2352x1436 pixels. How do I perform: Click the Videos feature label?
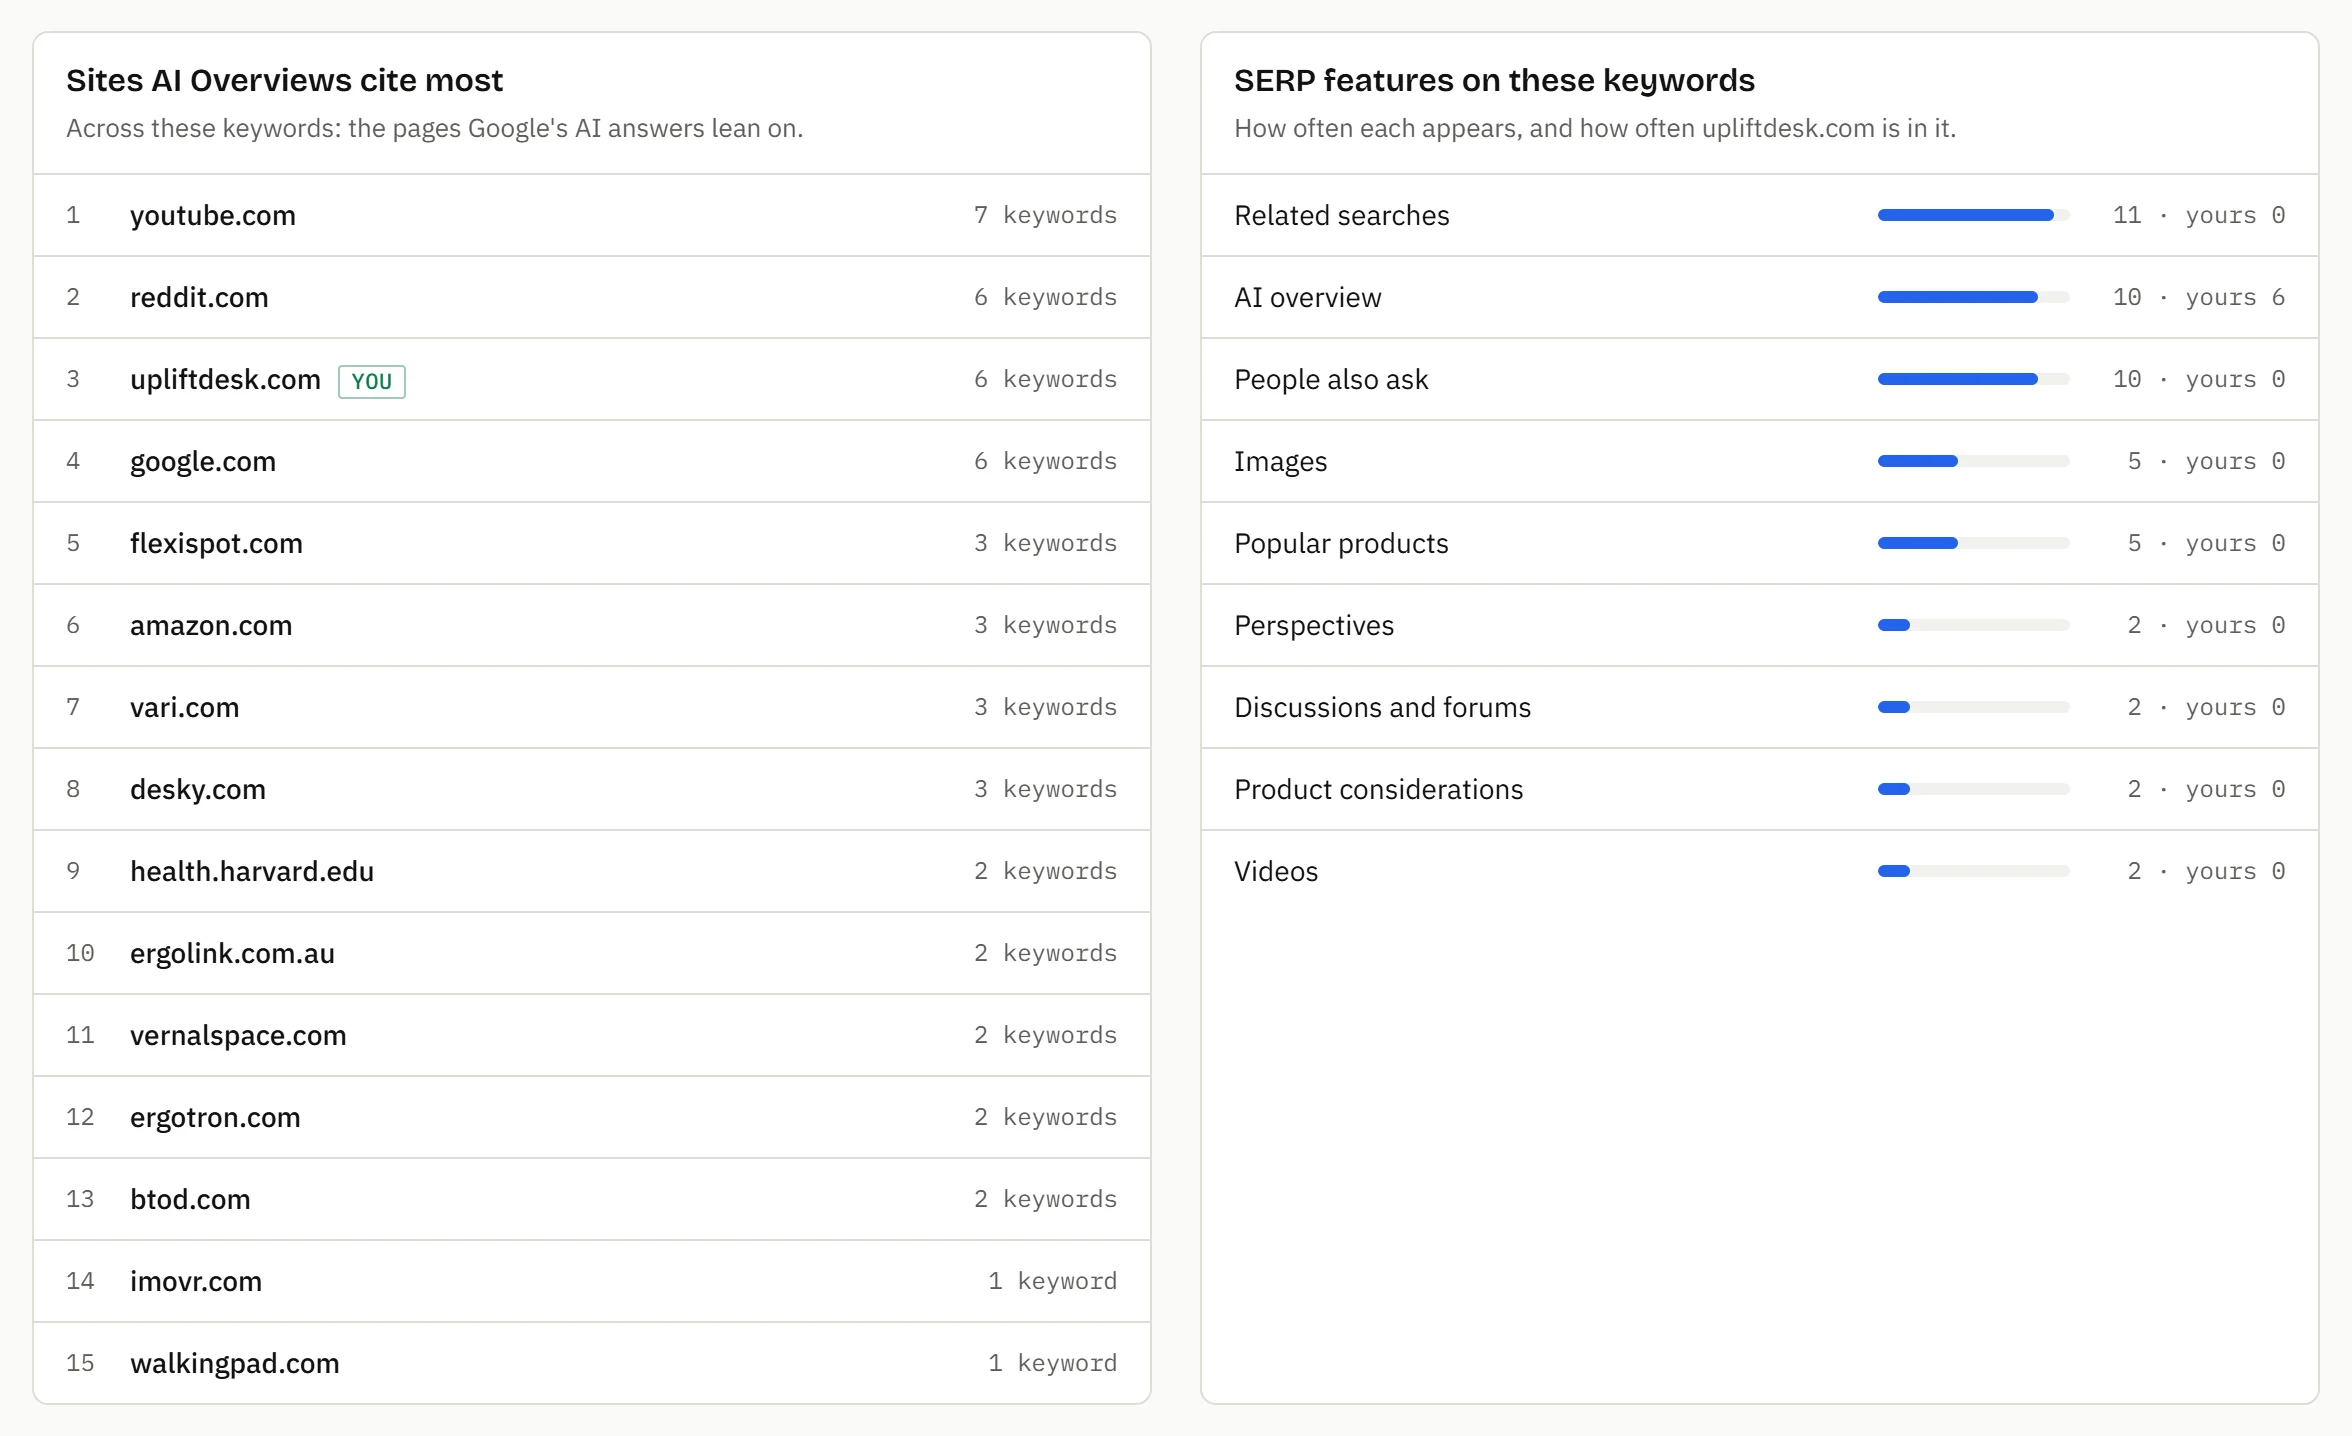click(1276, 871)
